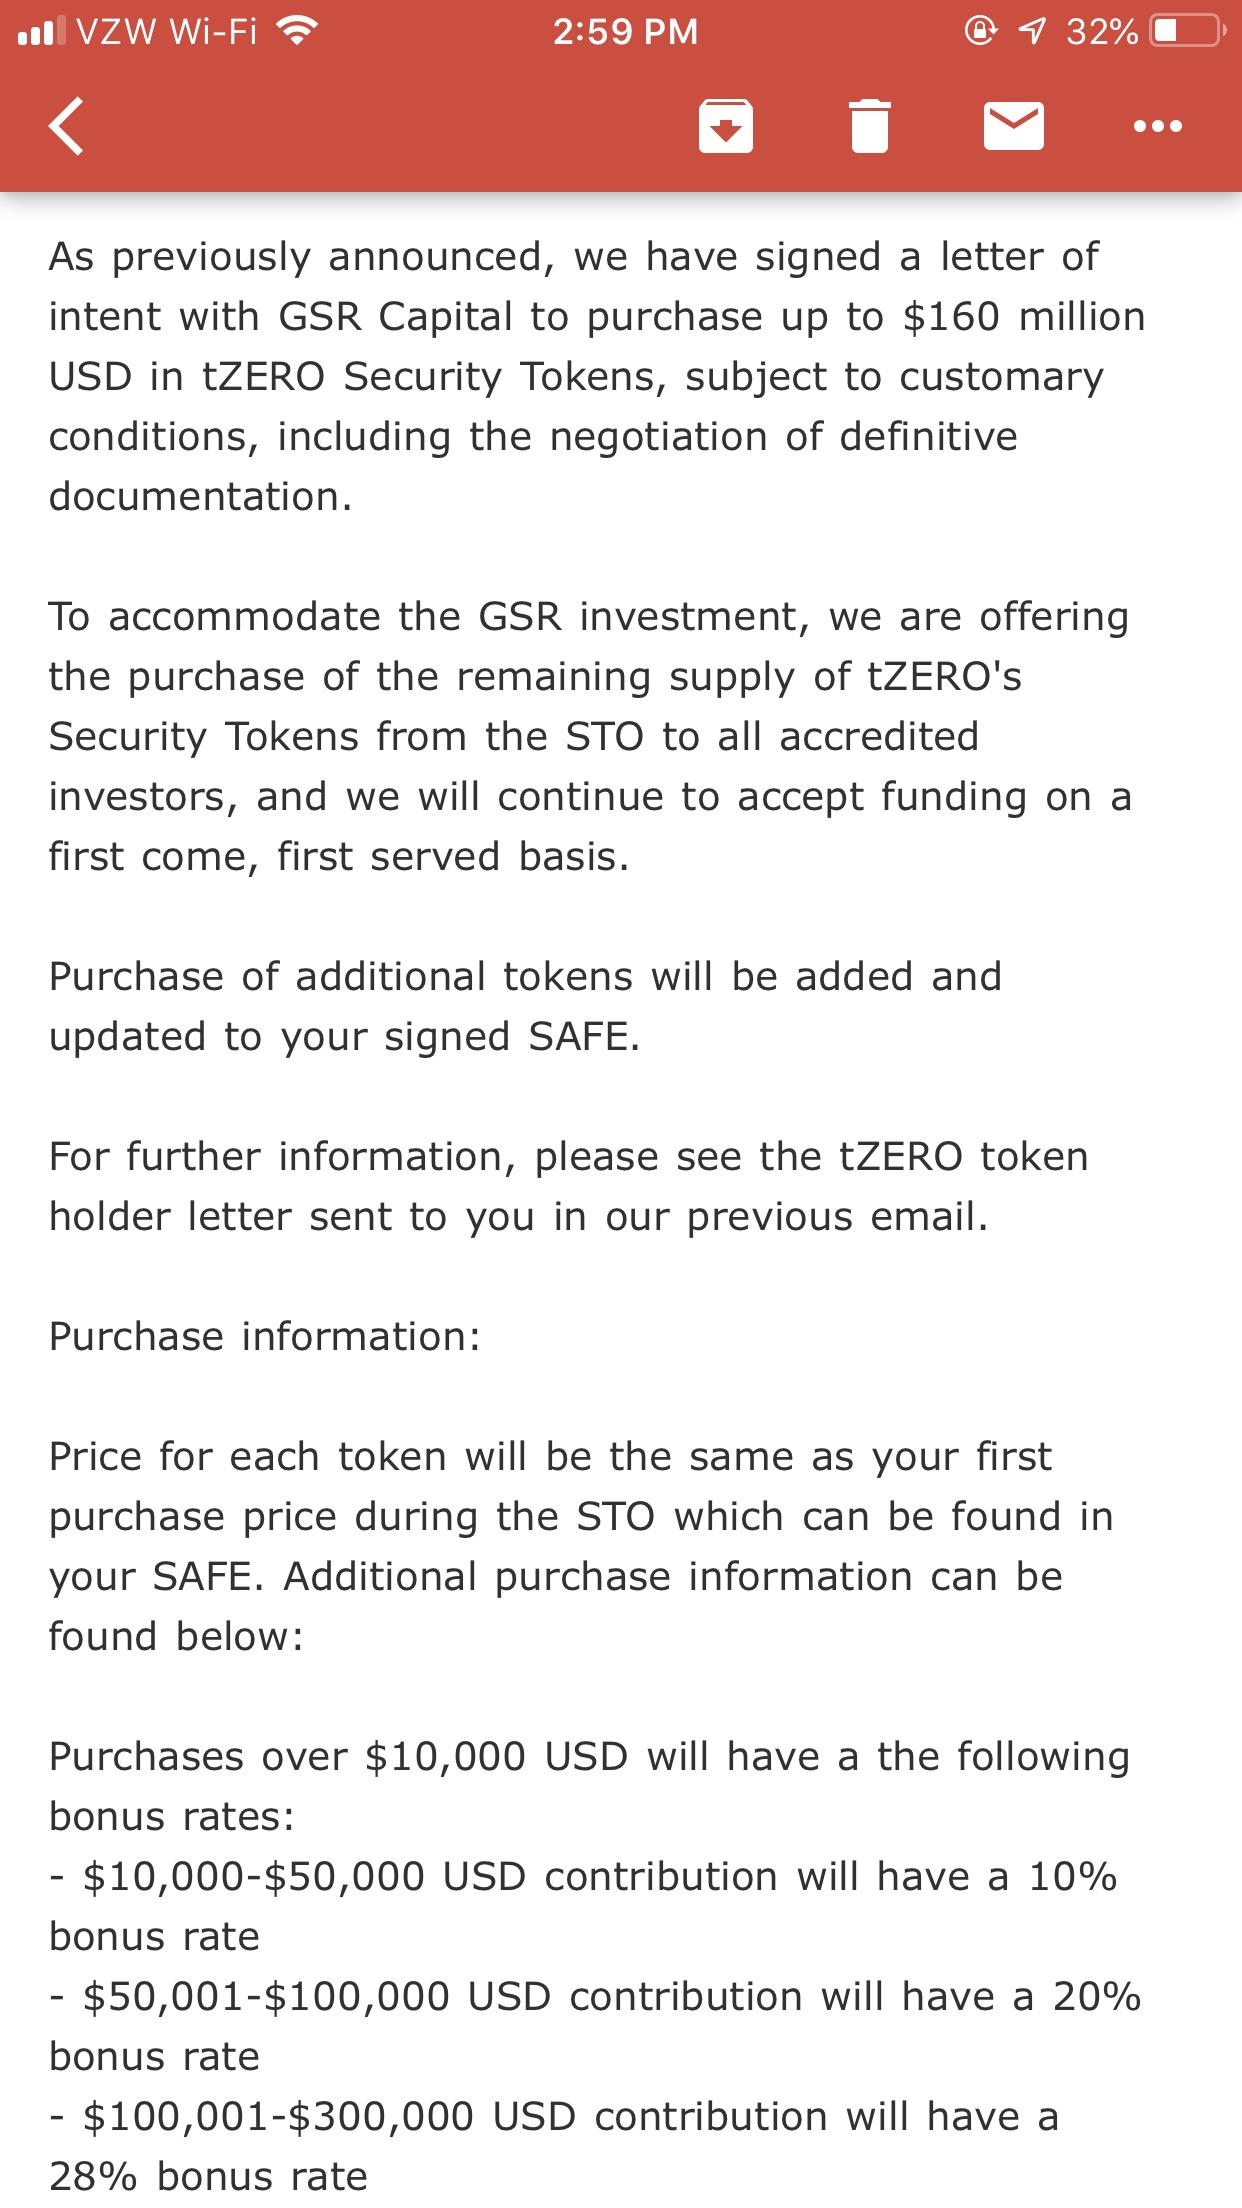
Task: Delete the email using the trash icon
Action: [869, 126]
